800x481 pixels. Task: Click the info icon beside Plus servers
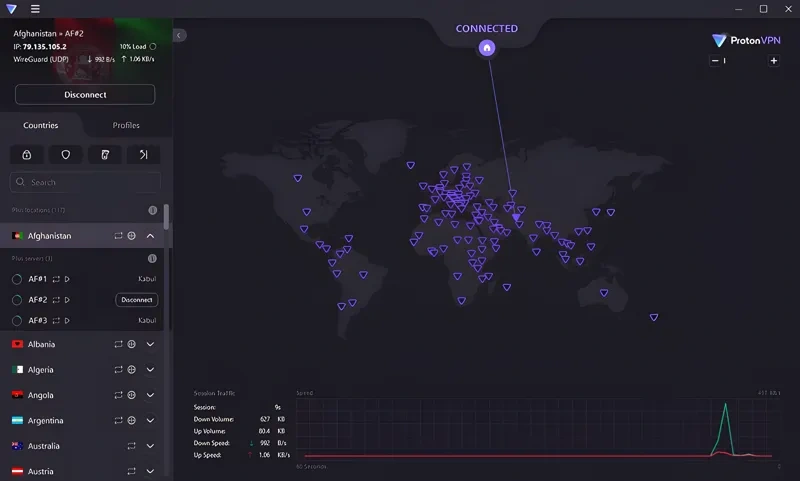(x=153, y=258)
